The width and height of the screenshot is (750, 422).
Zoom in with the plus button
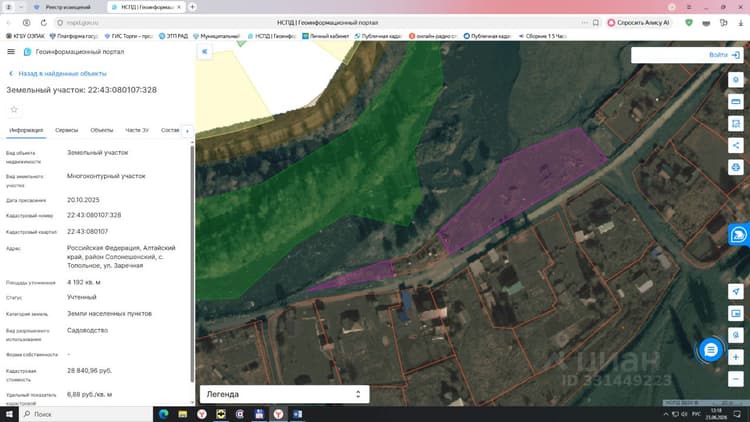point(736,357)
